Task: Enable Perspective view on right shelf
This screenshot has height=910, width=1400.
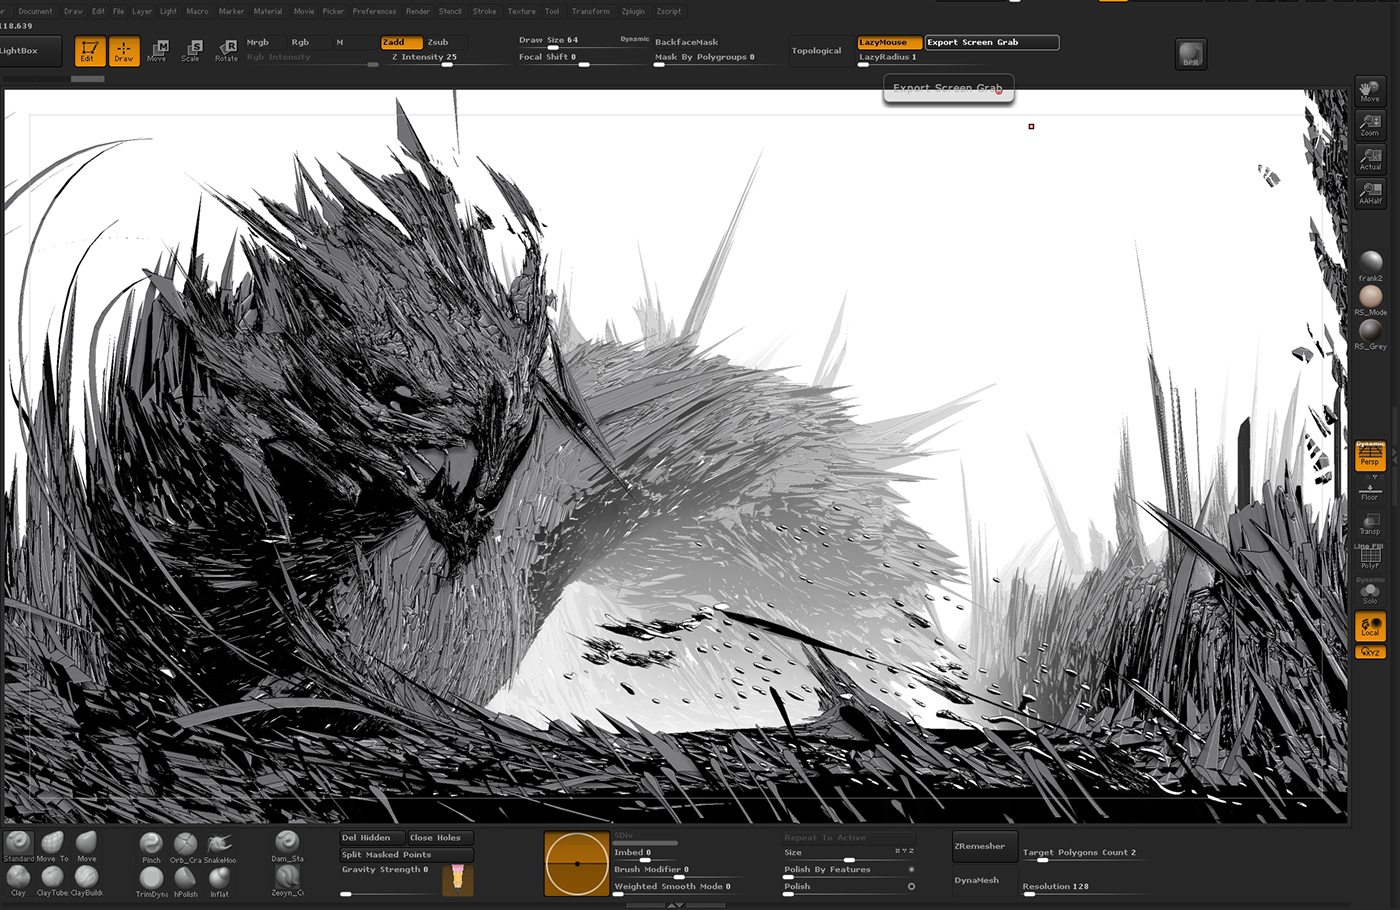Action: click(x=1369, y=456)
